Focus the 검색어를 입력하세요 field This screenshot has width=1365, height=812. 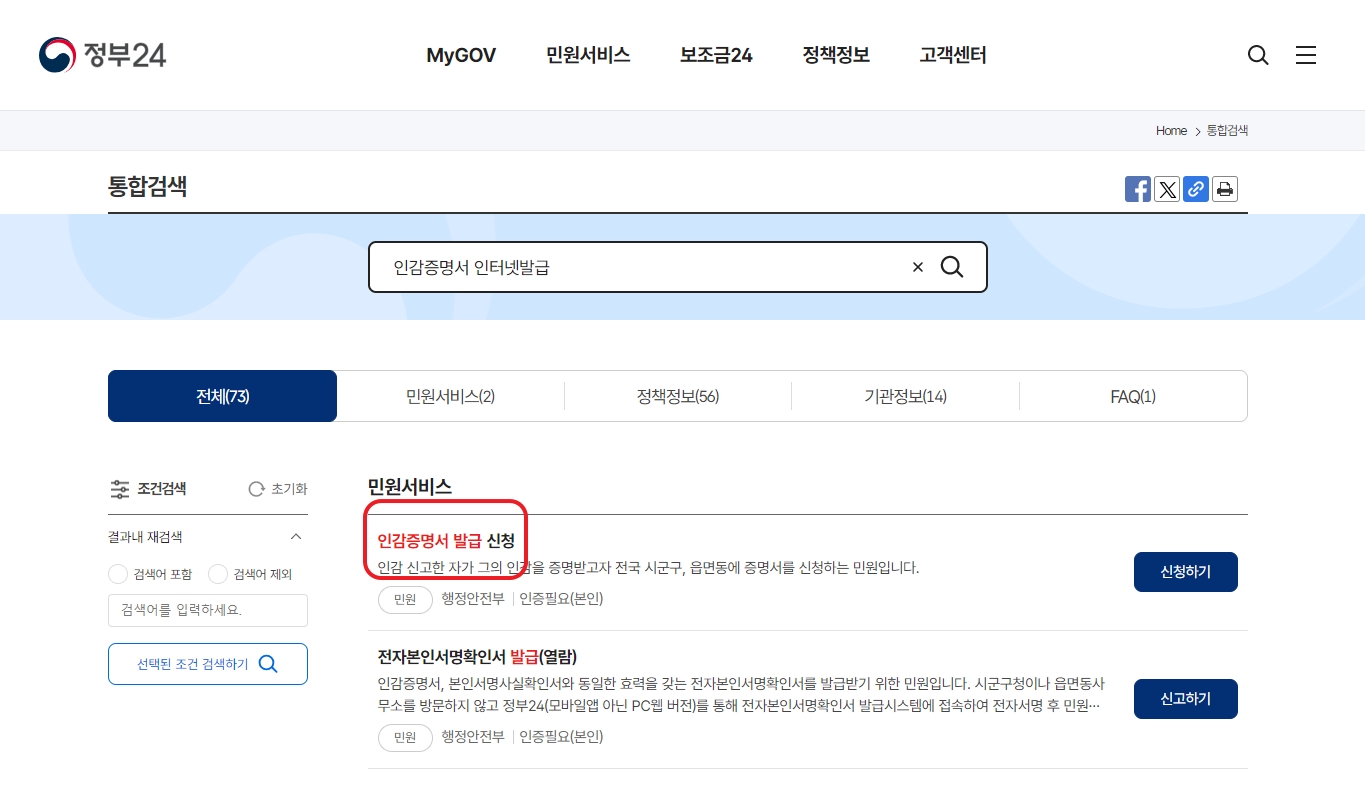(x=208, y=610)
